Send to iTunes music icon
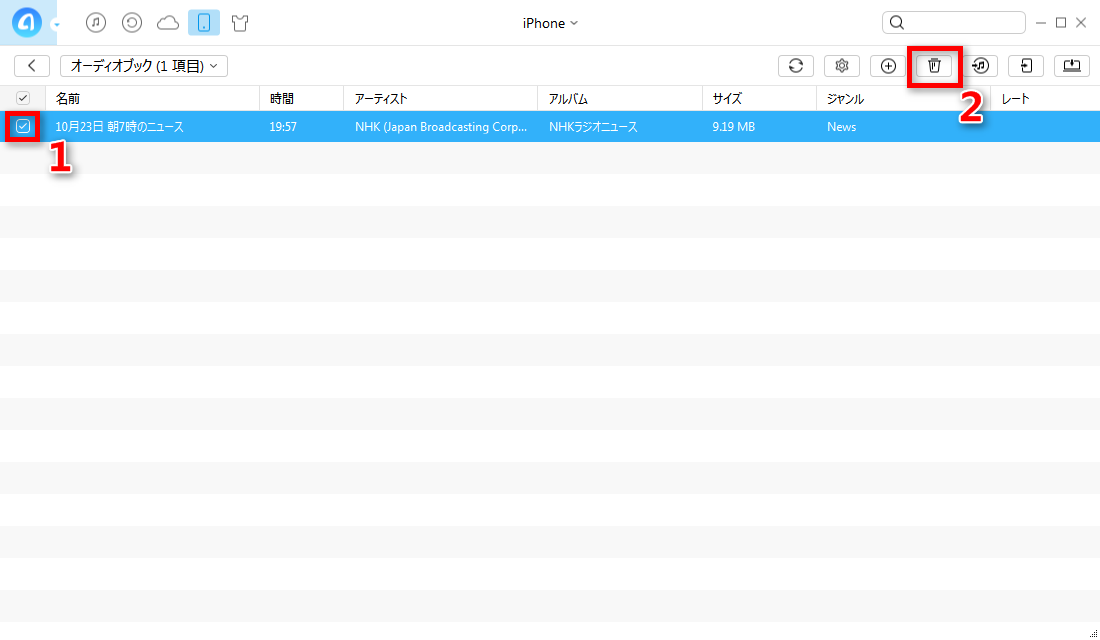Viewport: 1100px width, 640px height. click(x=980, y=66)
